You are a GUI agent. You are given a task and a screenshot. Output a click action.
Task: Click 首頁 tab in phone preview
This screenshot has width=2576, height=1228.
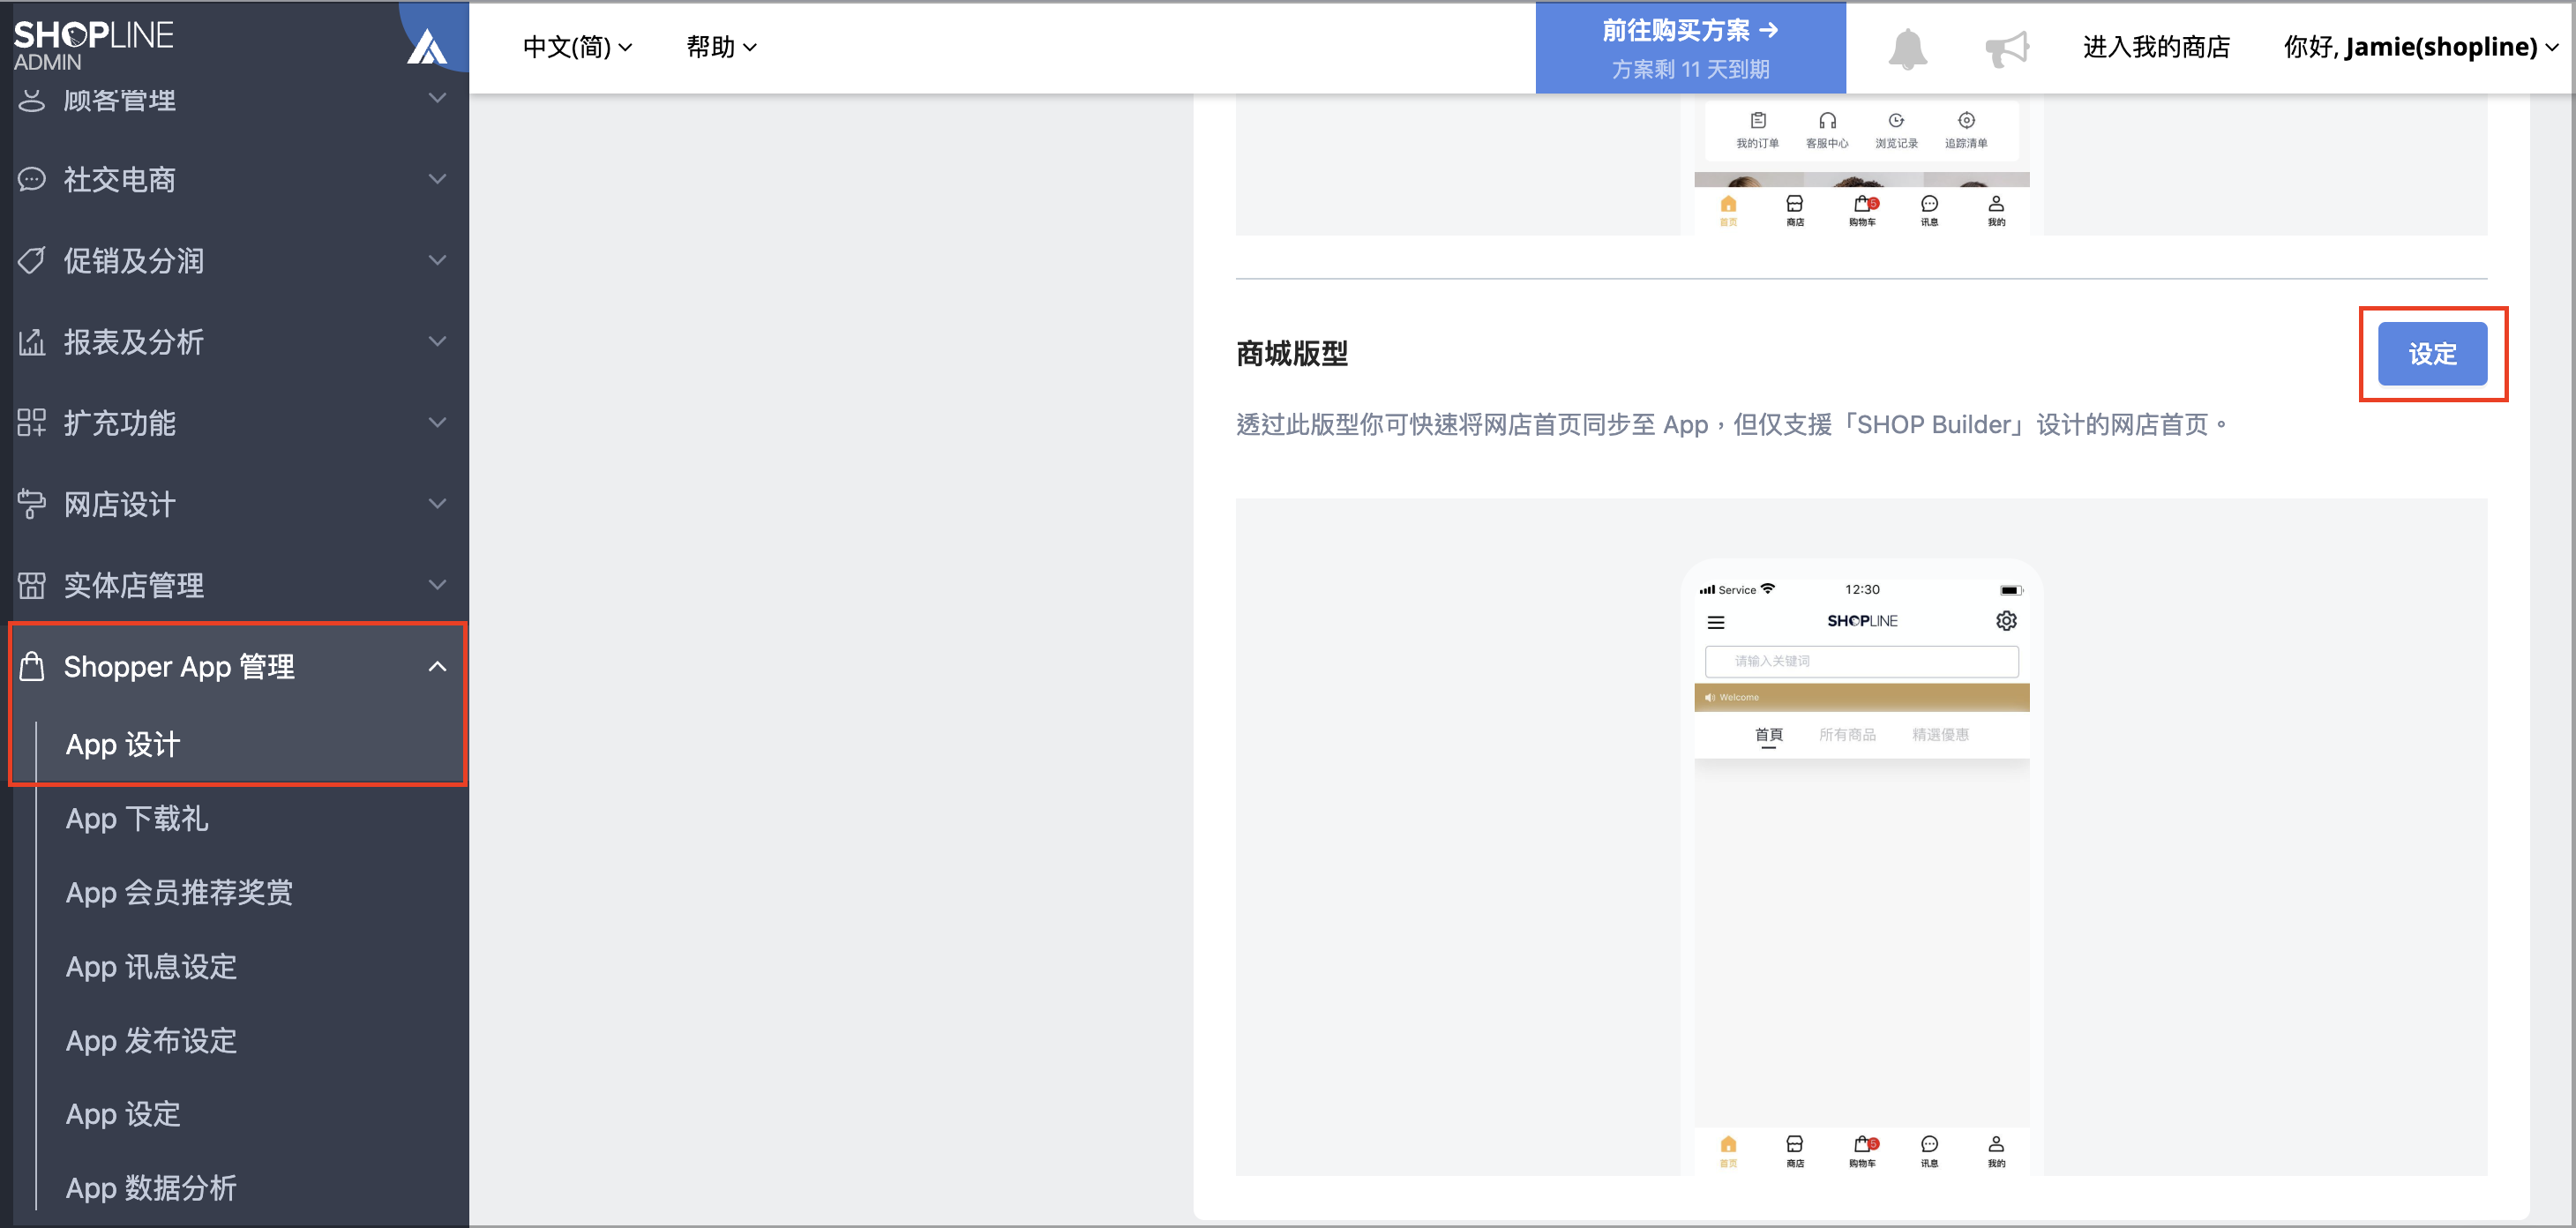(1768, 735)
